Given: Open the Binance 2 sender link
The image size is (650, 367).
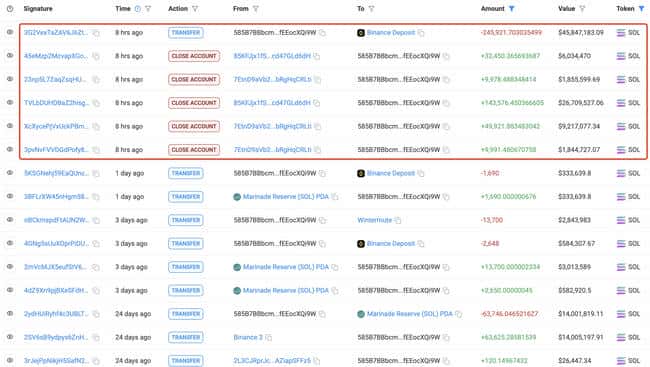Looking at the screenshot, I should coord(248,338).
